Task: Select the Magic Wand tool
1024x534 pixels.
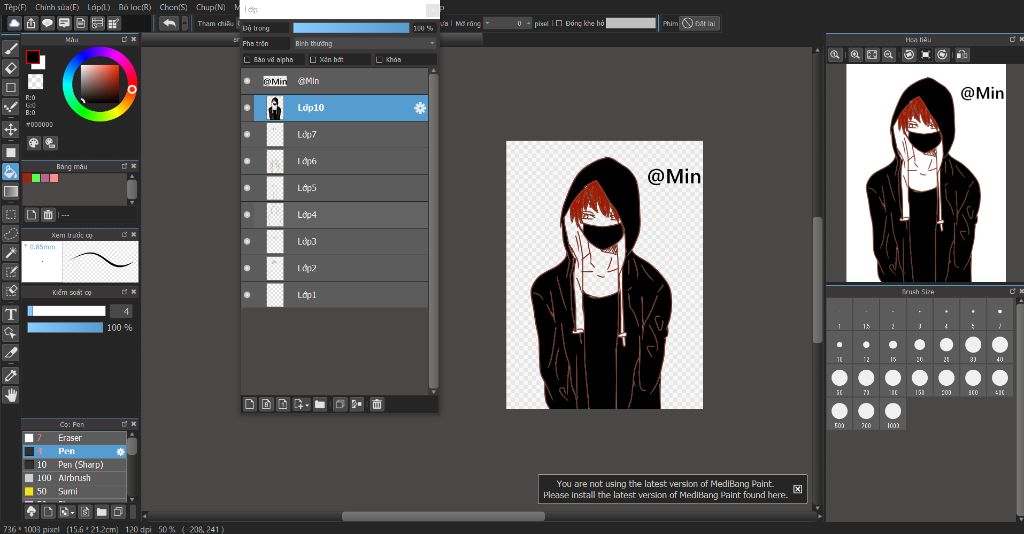Action: [10, 253]
